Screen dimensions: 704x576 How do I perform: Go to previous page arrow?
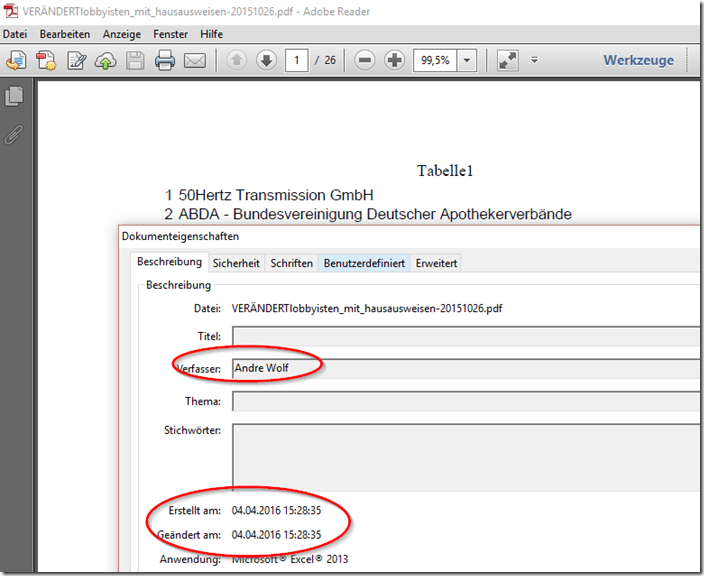click(236, 60)
